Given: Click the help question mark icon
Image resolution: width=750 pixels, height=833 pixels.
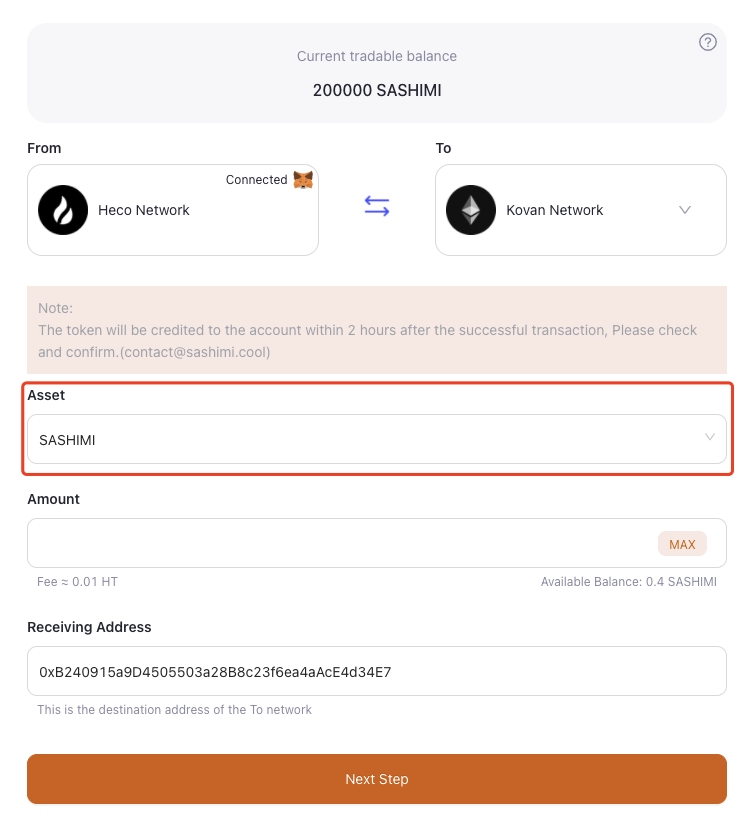Looking at the screenshot, I should (x=708, y=42).
